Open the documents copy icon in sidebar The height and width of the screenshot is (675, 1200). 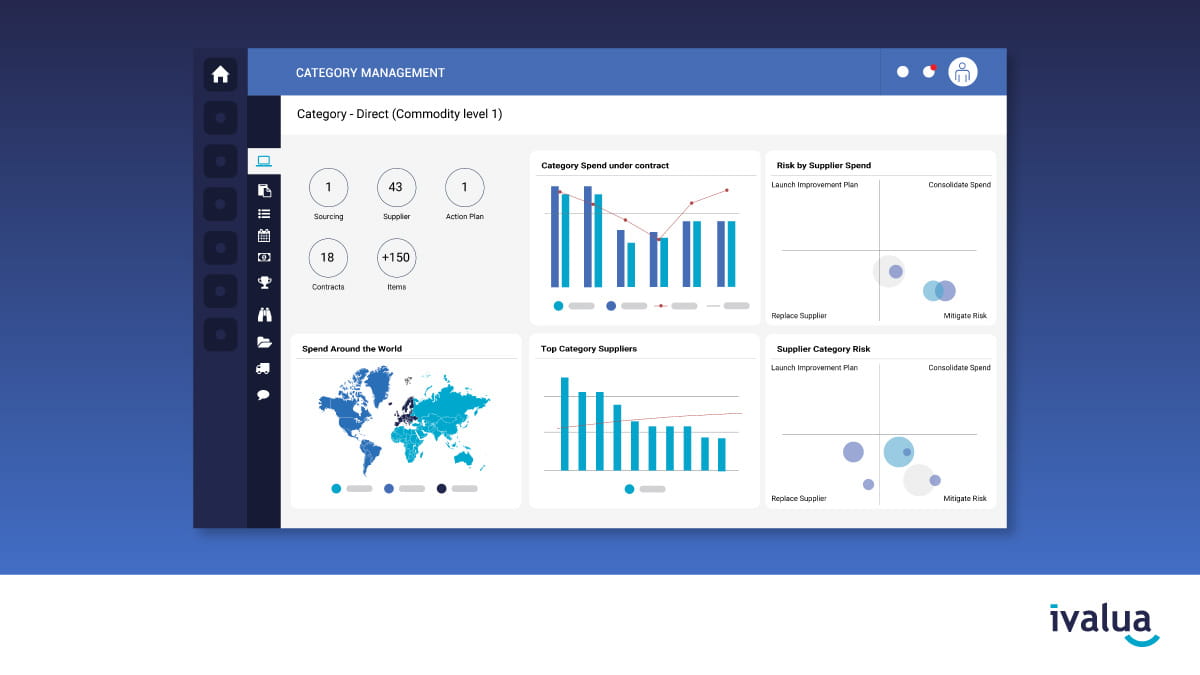click(x=264, y=190)
